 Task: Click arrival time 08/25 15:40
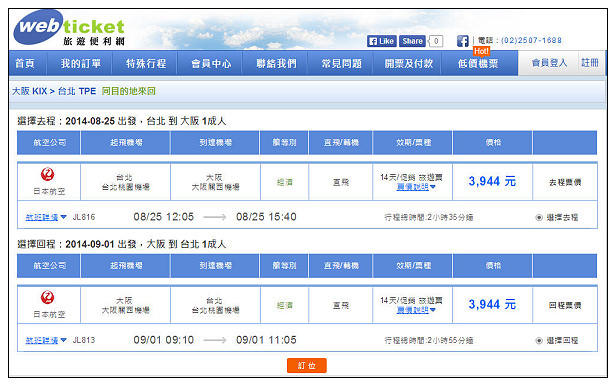point(266,217)
